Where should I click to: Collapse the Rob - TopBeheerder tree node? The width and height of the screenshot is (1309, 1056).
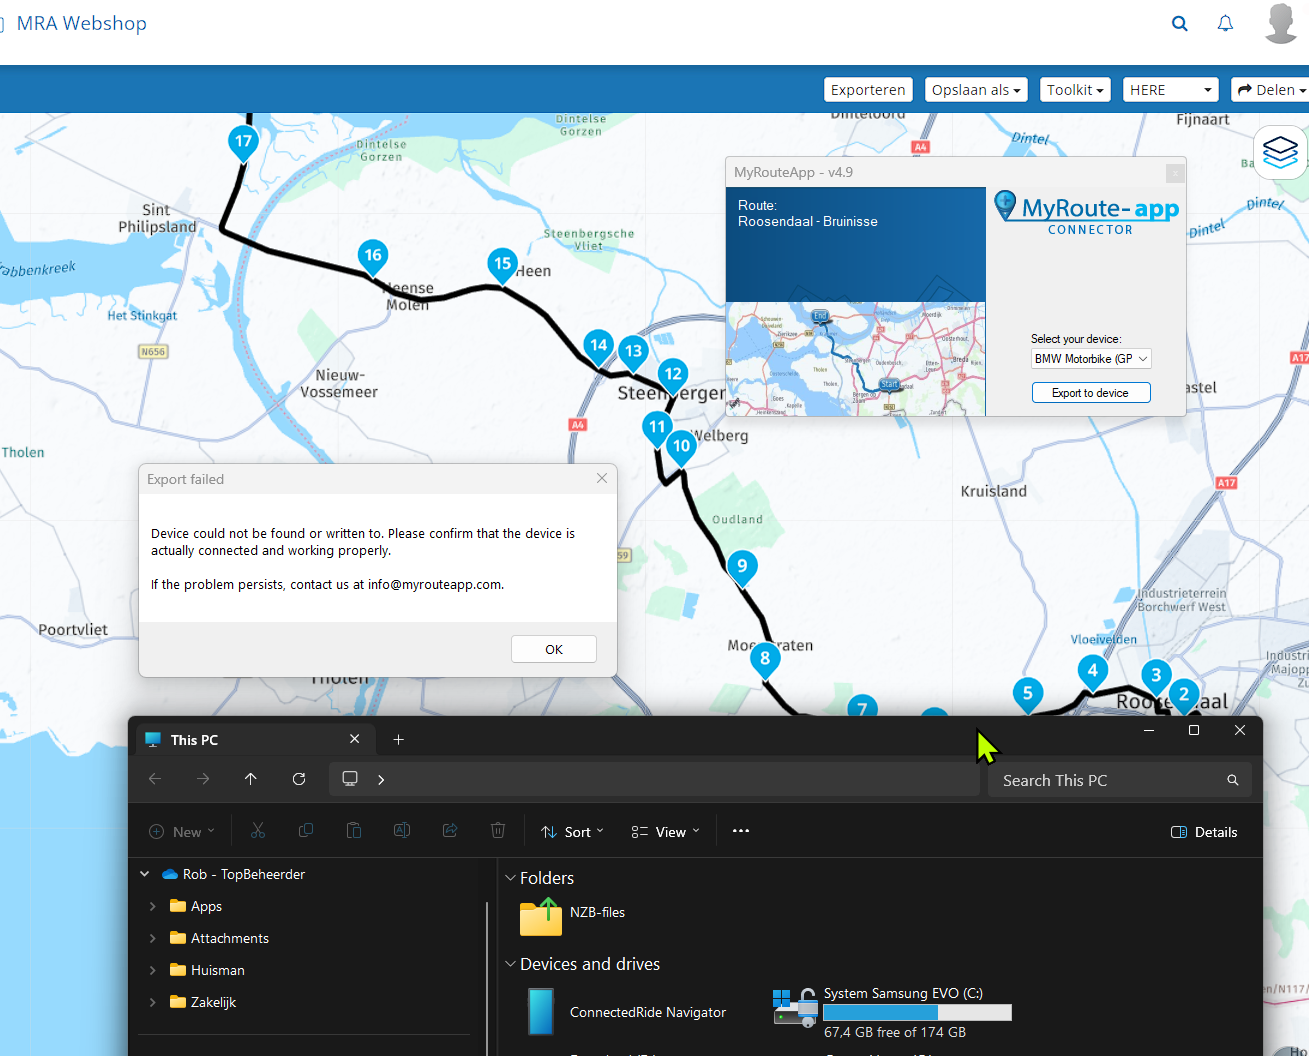point(145,874)
